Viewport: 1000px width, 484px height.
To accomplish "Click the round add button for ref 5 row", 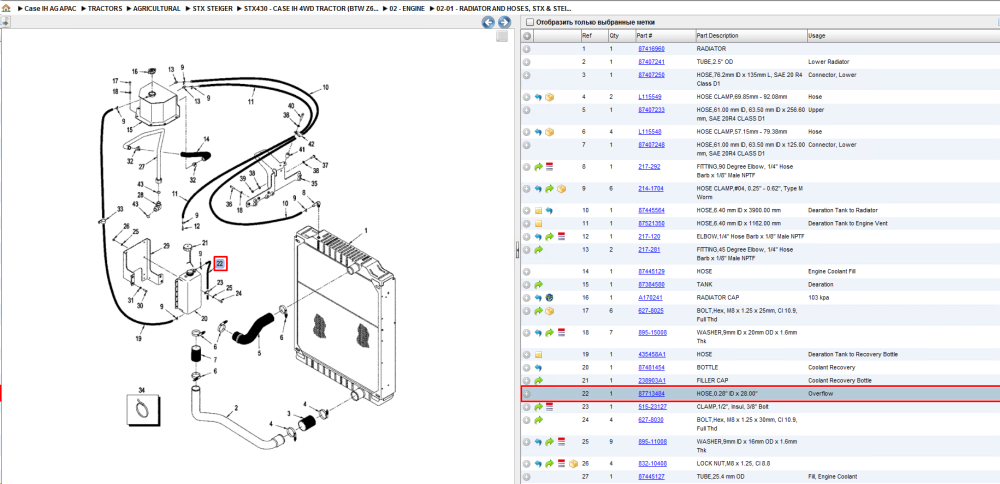I will coord(527,110).
